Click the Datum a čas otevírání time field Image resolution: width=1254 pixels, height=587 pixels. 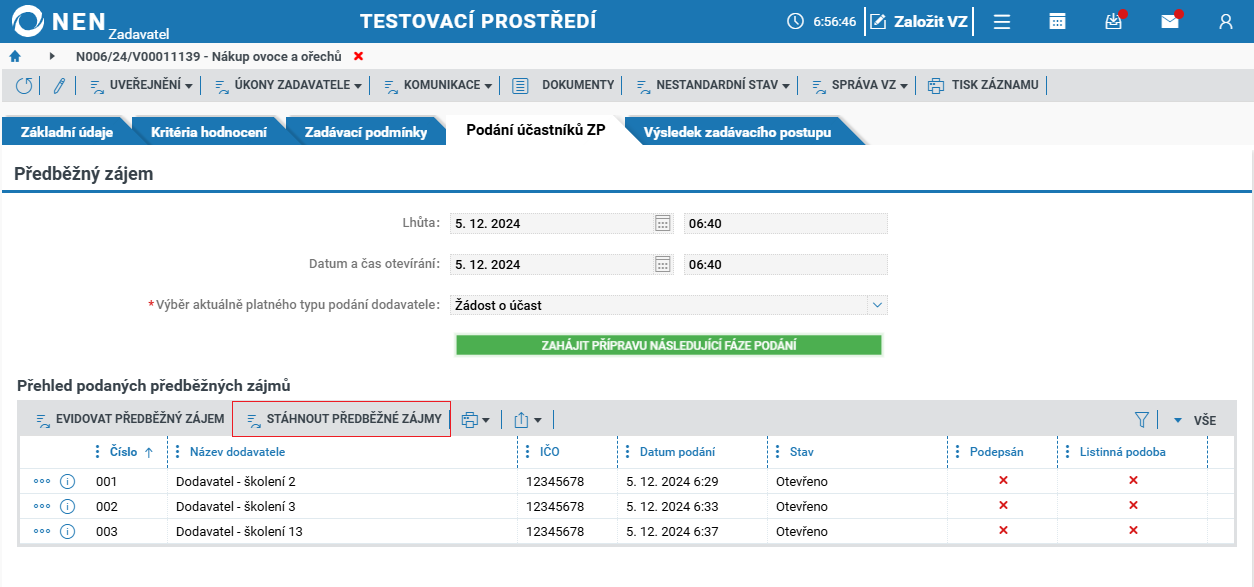(786, 265)
